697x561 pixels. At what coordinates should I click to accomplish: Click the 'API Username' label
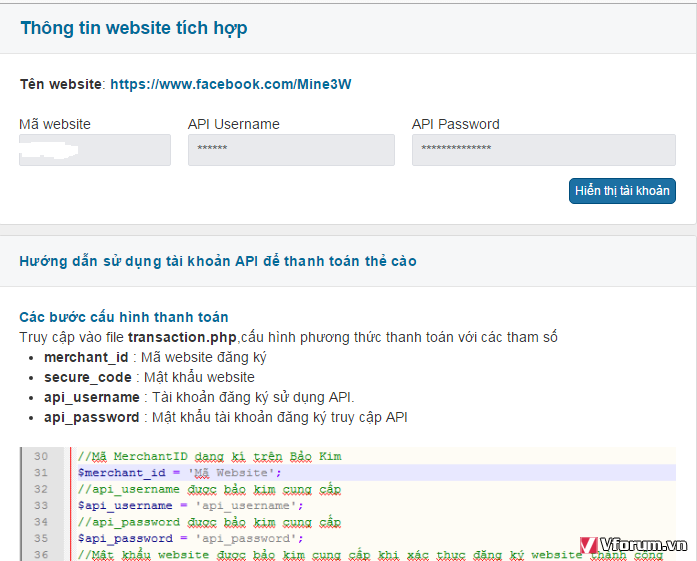click(234, 124)
